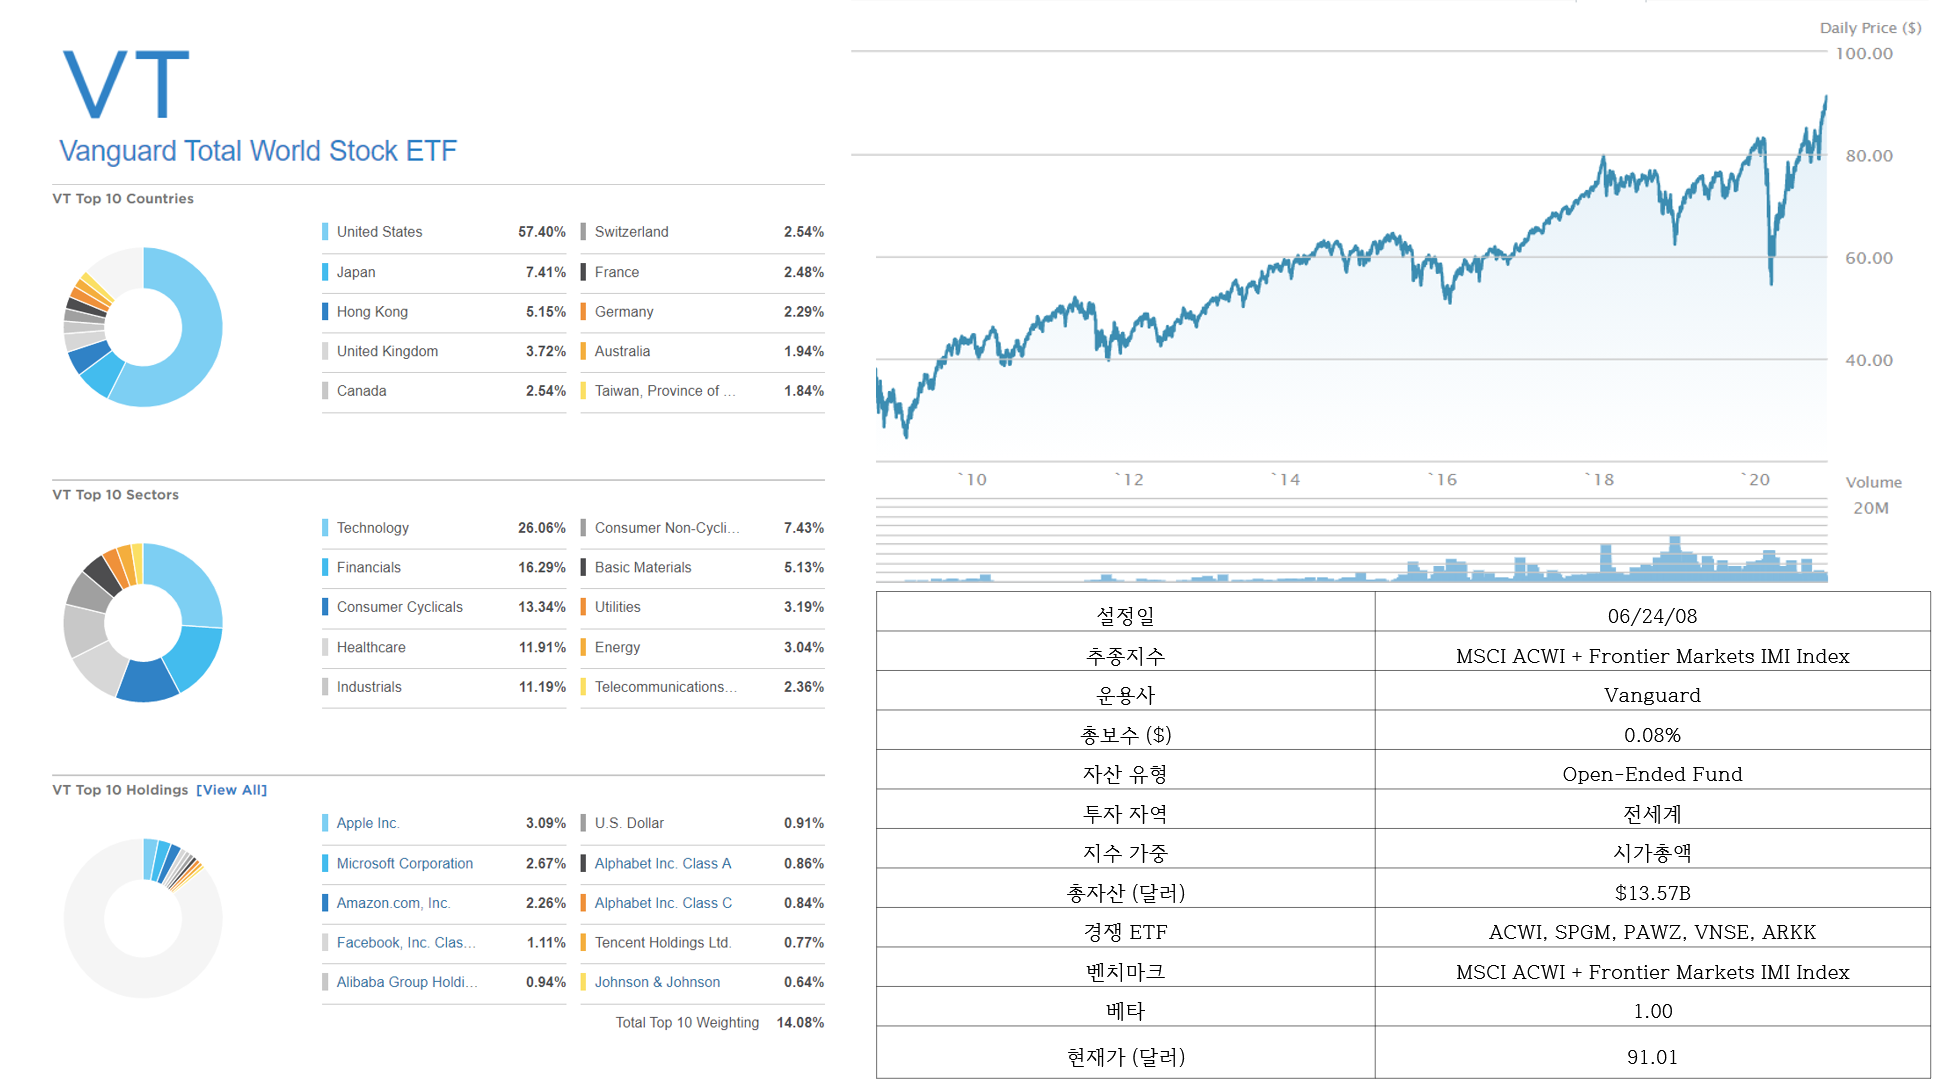Viewport: 1946px width, 1087px height.
Task: Click the United States color swatch
Action: coord(325,232)
